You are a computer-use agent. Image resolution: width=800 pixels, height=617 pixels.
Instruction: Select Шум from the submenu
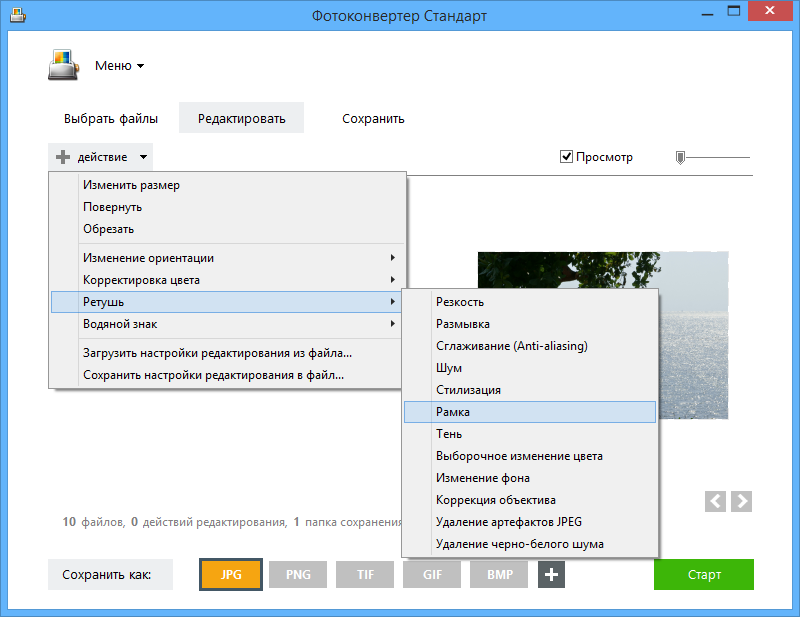tap(530, 367)
